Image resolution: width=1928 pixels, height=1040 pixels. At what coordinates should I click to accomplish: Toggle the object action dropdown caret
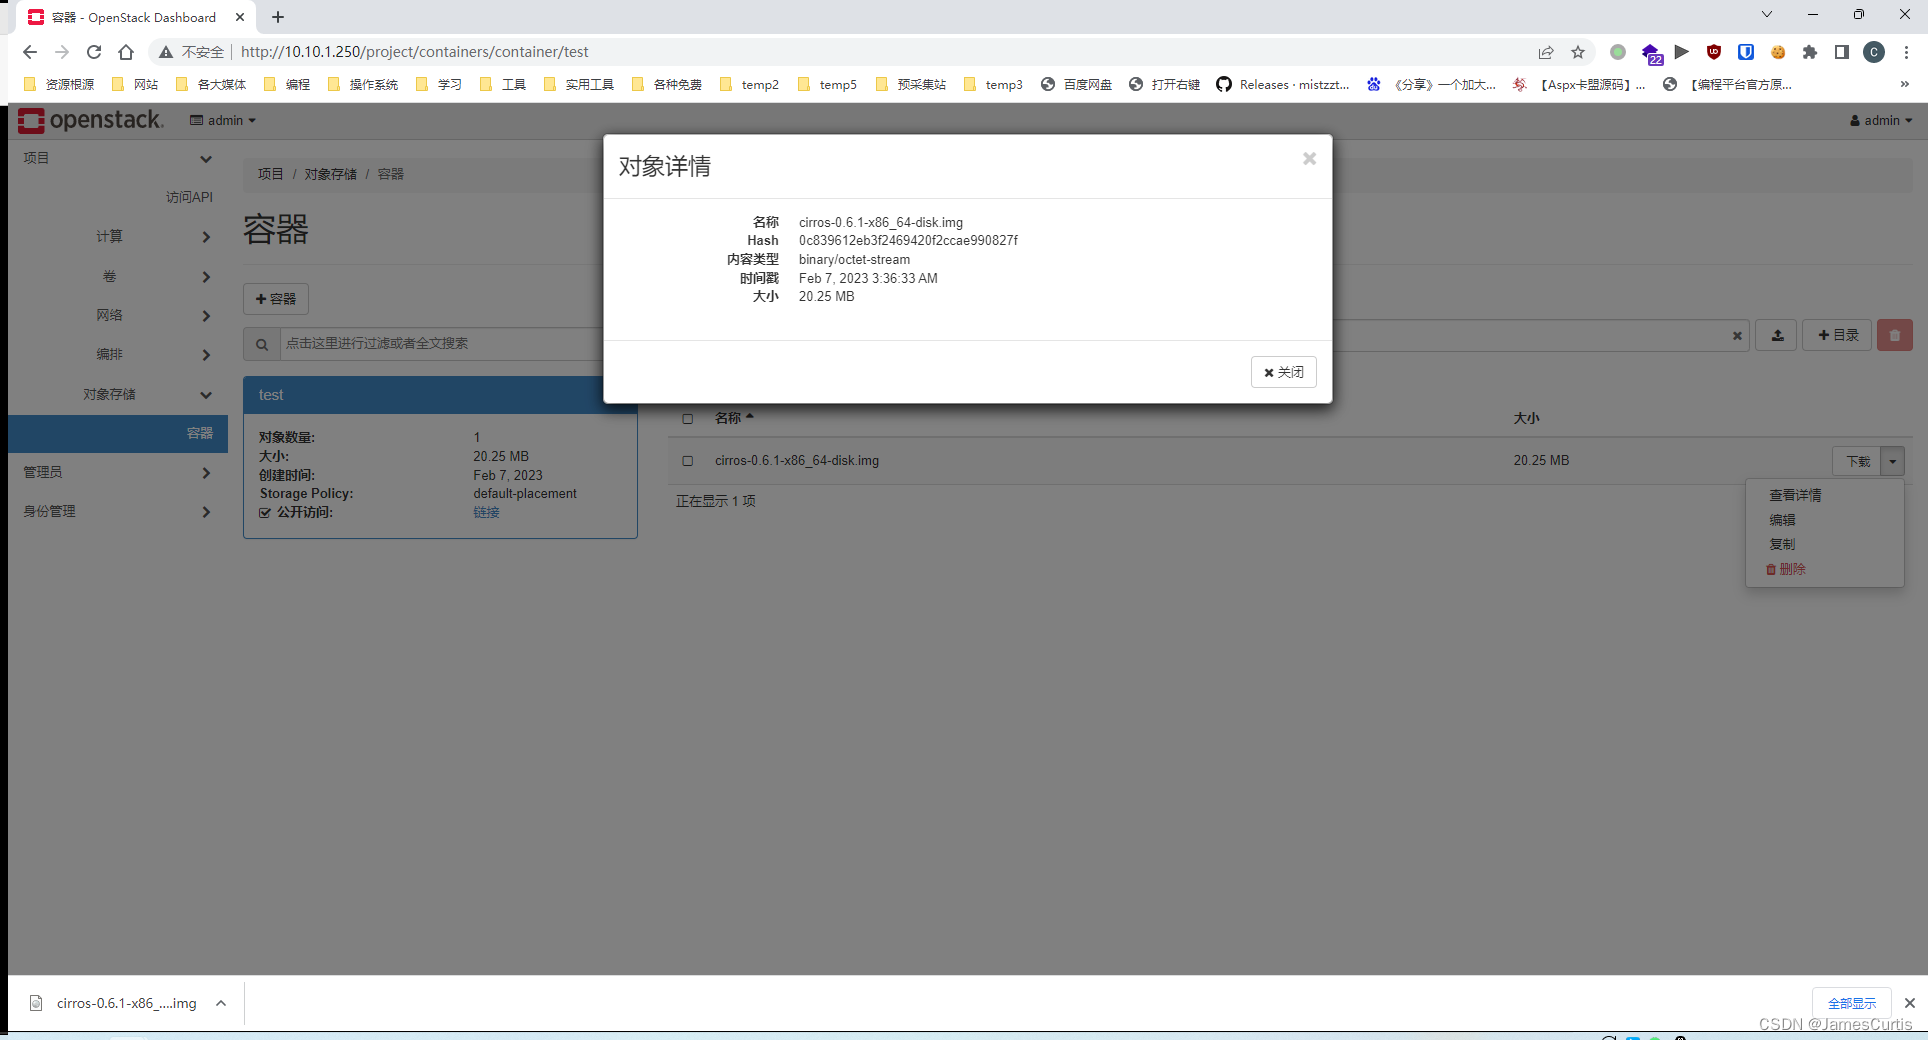[x=1892, y=461]
